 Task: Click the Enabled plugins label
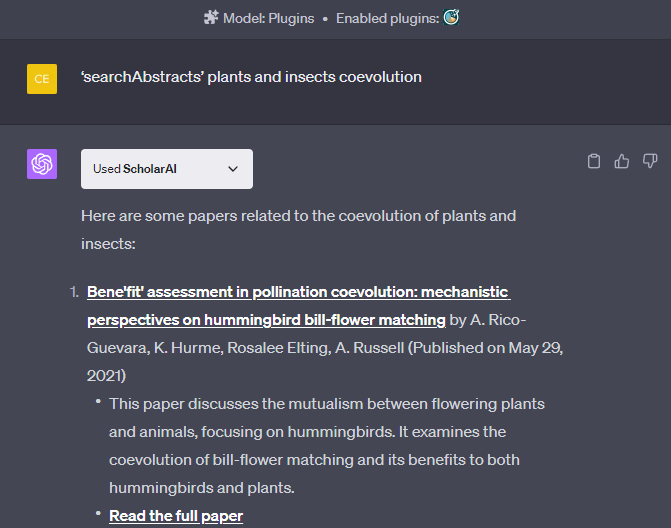pyautogui.click(x=387, y=18)
